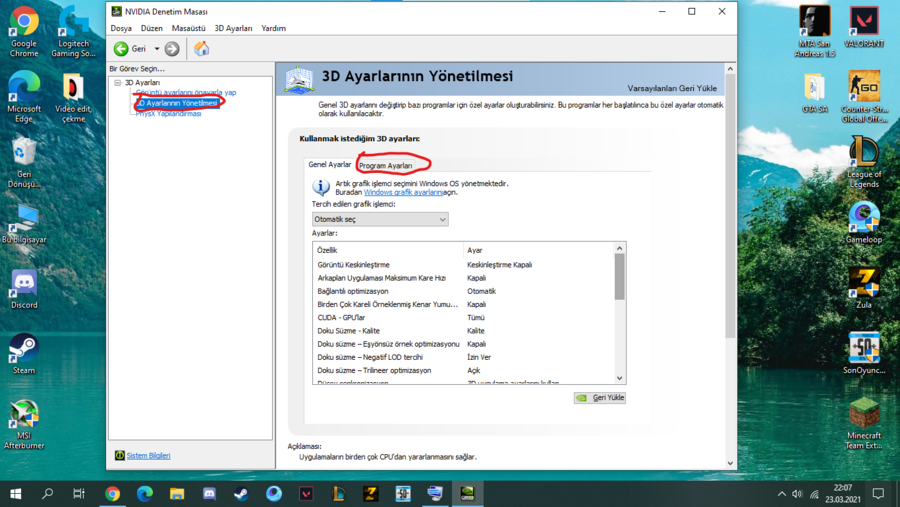
Task: Open File Explorer from taskbar
Action: click(177, 493)
